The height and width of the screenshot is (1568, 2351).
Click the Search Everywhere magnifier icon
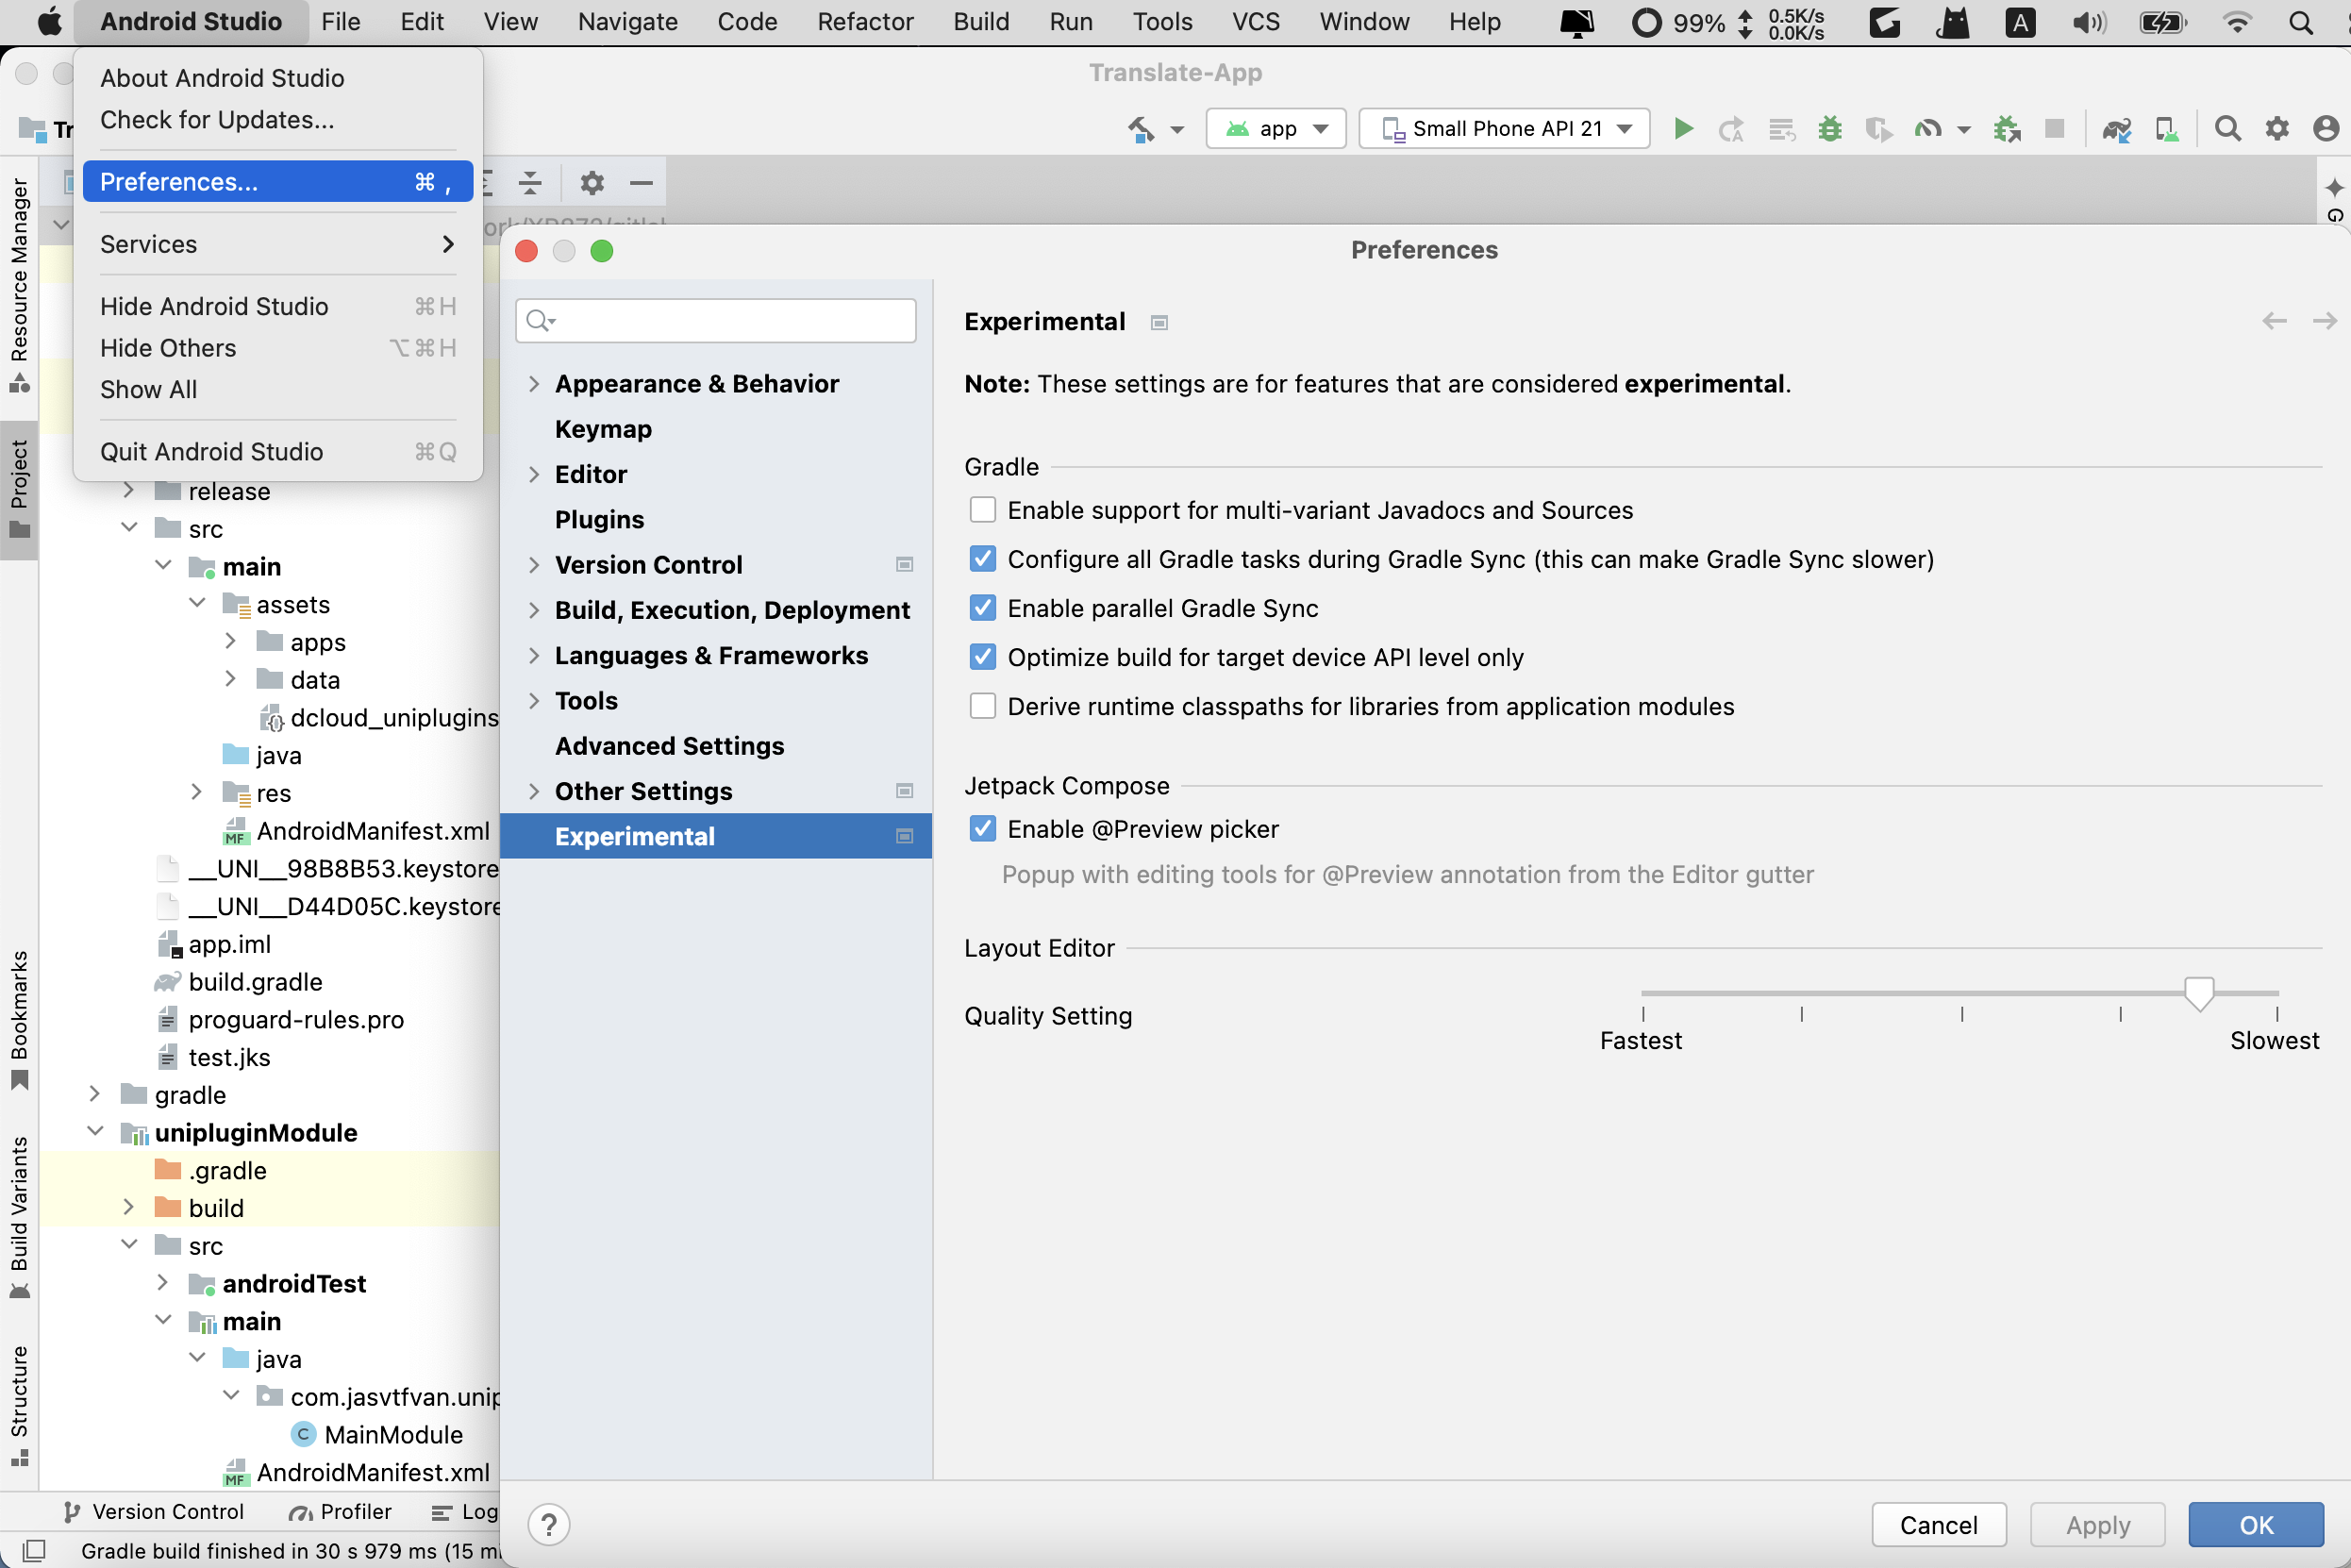tap(2227, 128)
